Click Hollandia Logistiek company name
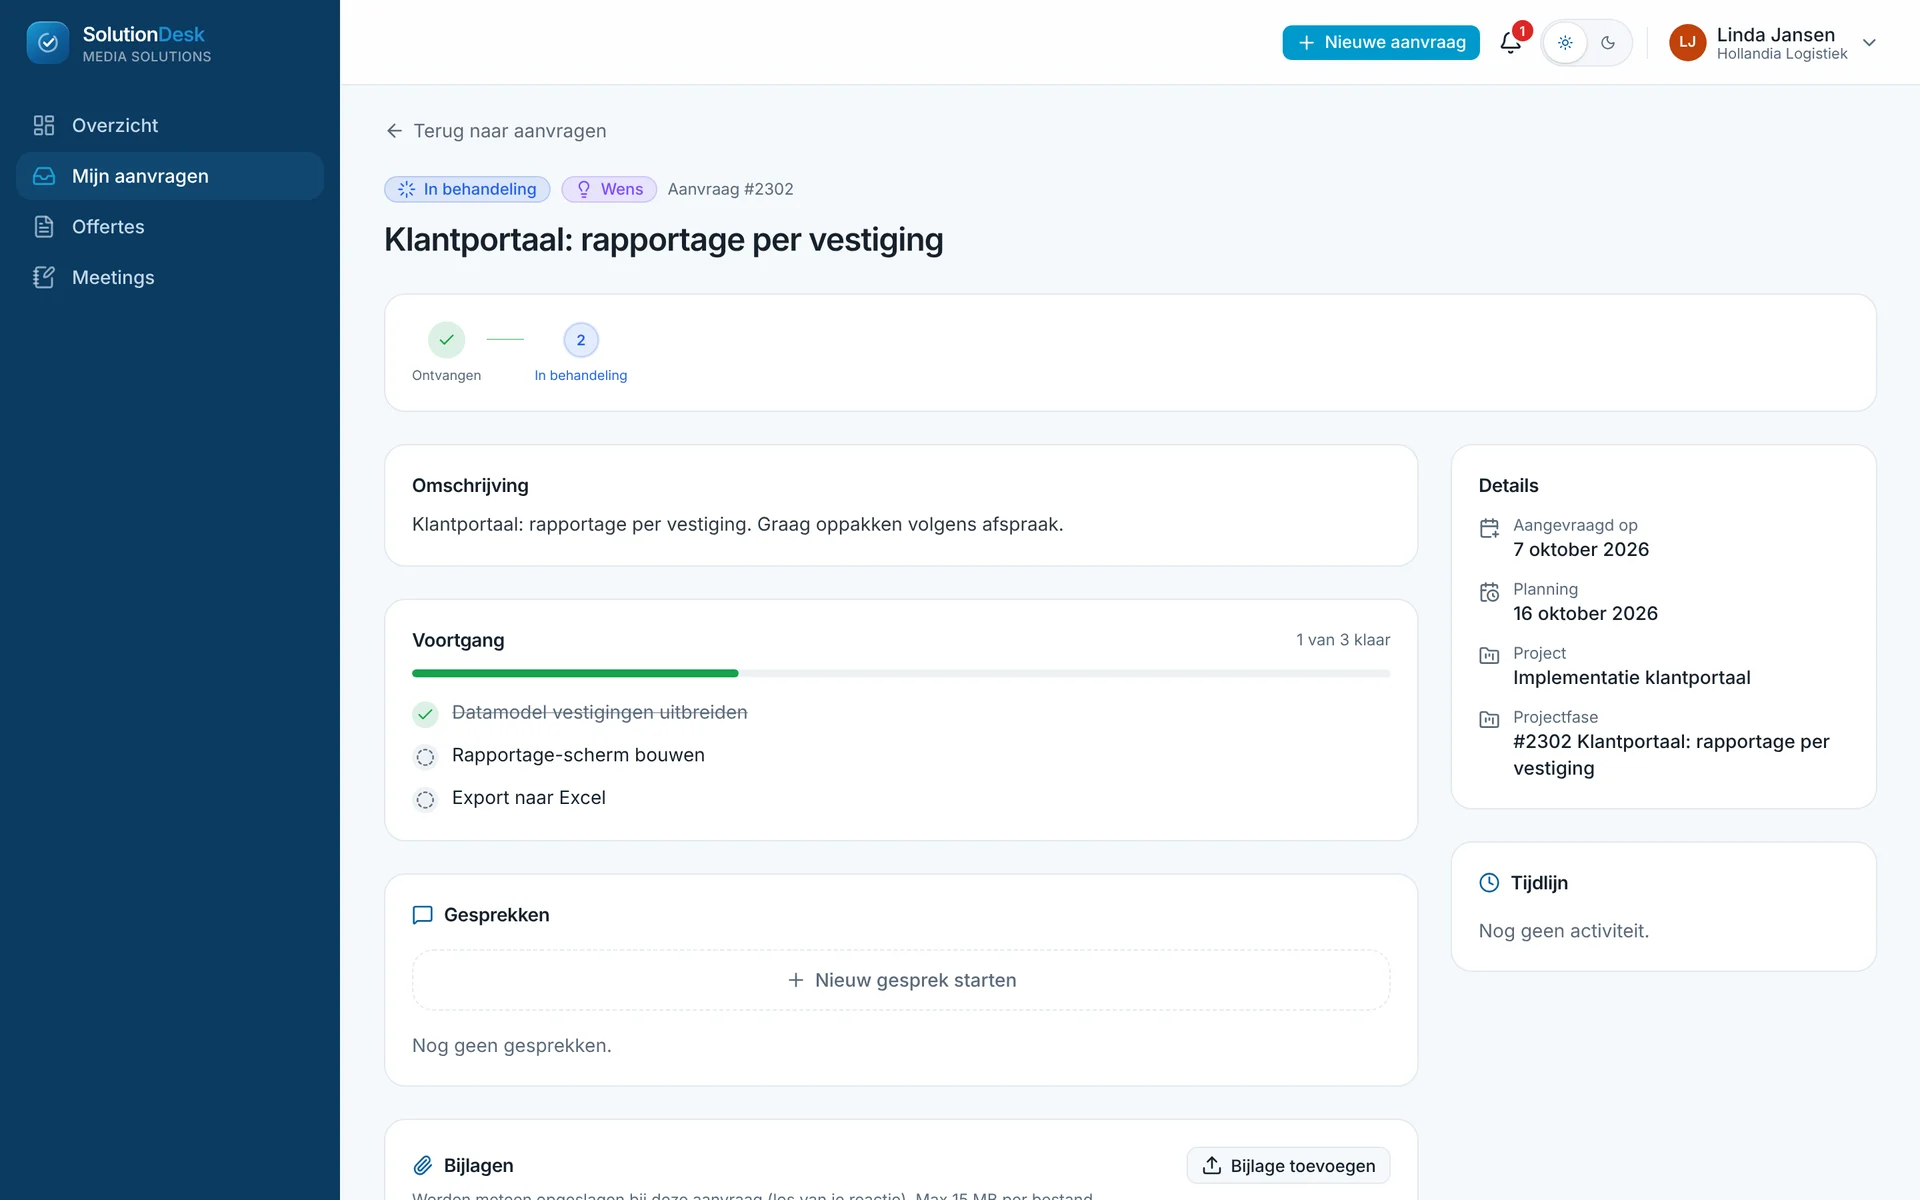 click(1782, 54)
